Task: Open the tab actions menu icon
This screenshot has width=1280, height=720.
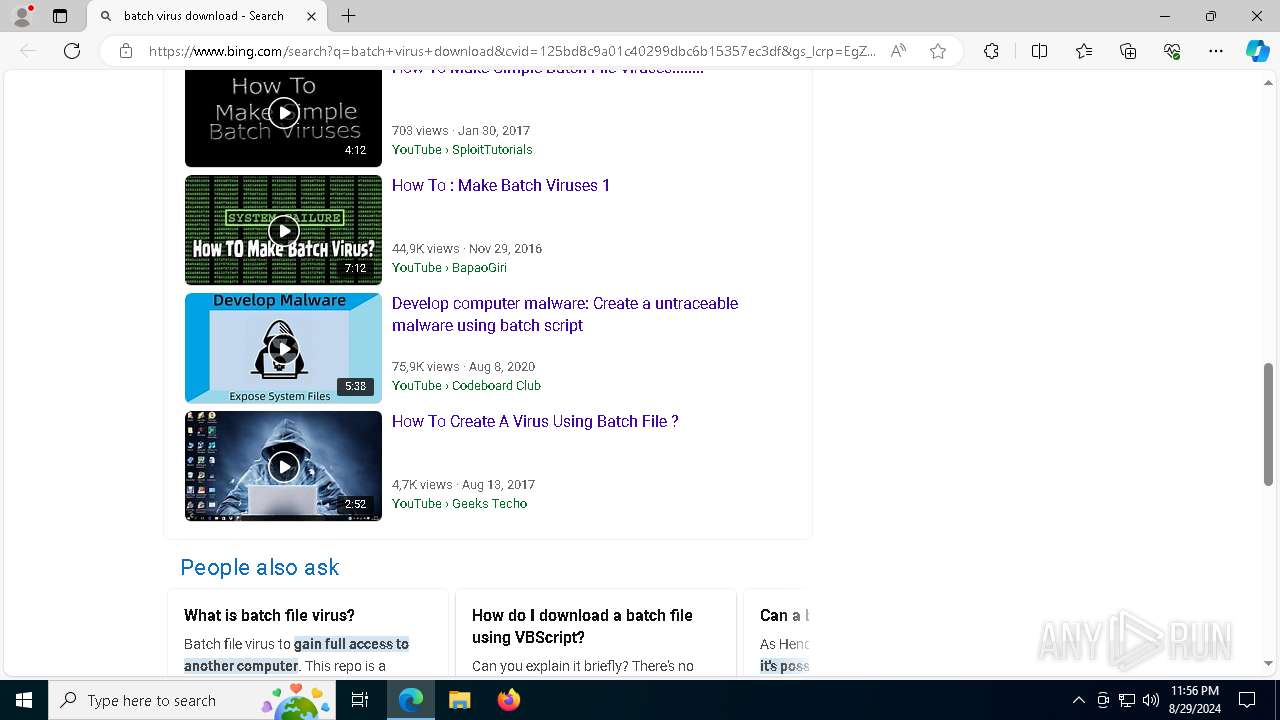Action: tap(60, 16)
